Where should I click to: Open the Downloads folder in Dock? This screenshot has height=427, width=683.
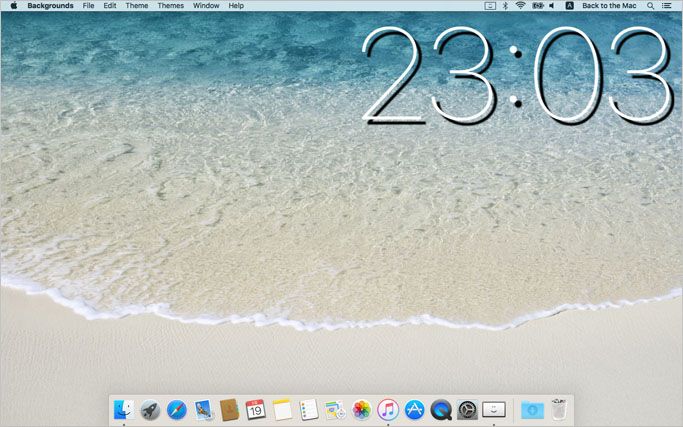pyautogui.click(x=532, y=410)
